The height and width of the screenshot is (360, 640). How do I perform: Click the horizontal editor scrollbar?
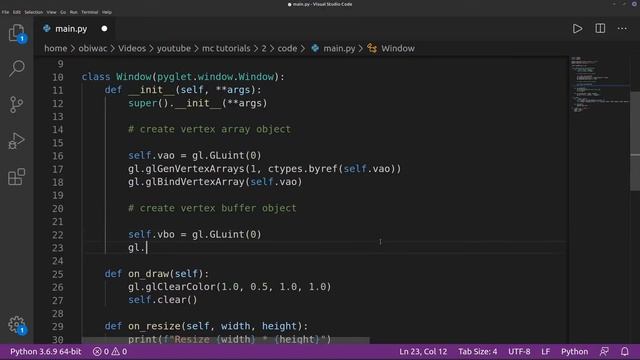pyautogui.click(x=225, y=340)
